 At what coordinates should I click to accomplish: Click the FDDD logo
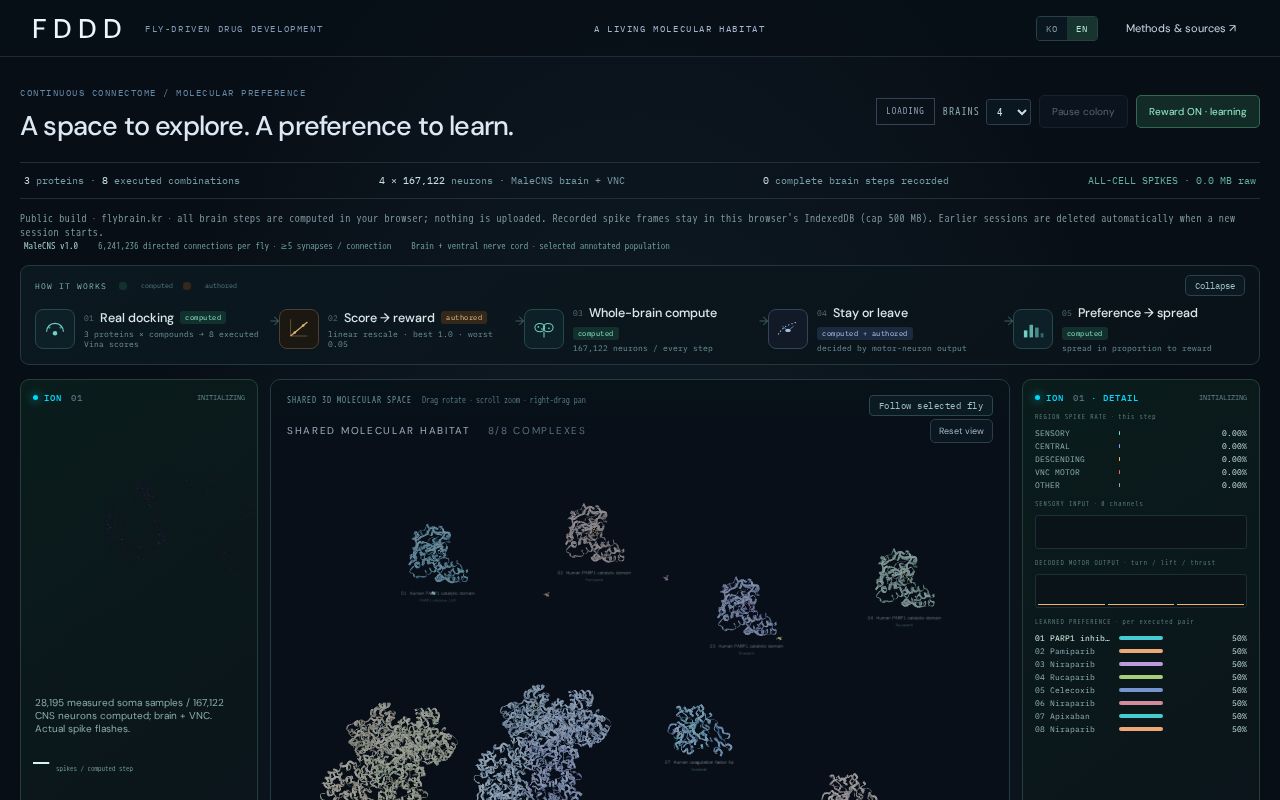point(77,28)
